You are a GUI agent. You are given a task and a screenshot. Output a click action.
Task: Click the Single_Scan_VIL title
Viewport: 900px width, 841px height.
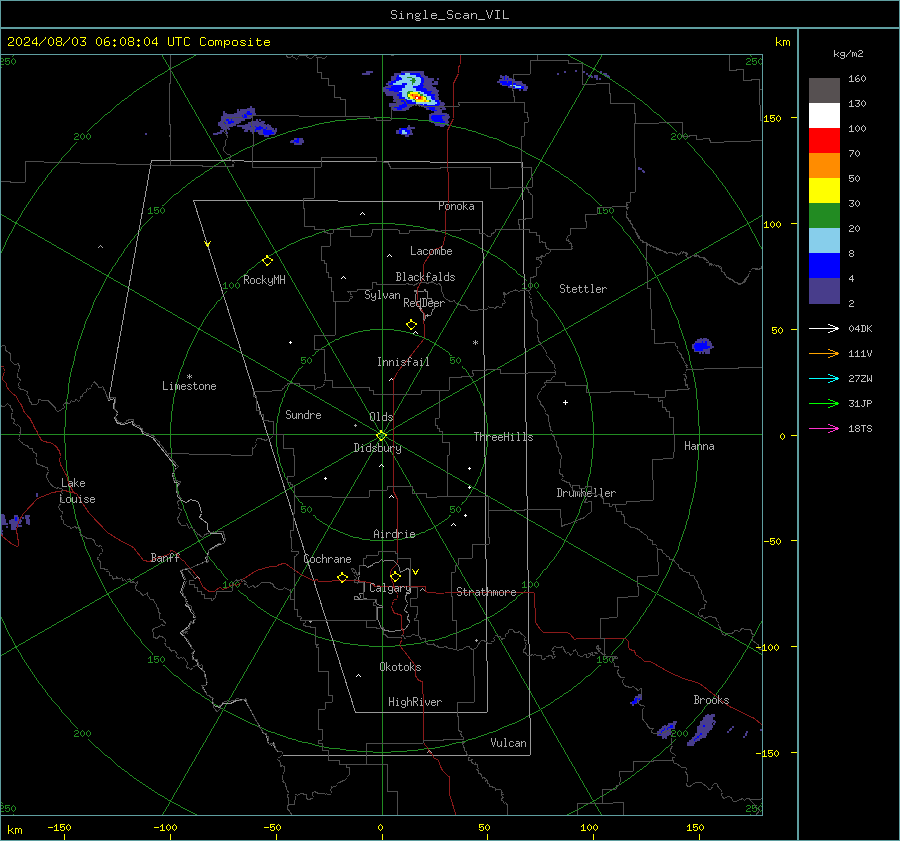pyautogui.click(x=449, y=15)
